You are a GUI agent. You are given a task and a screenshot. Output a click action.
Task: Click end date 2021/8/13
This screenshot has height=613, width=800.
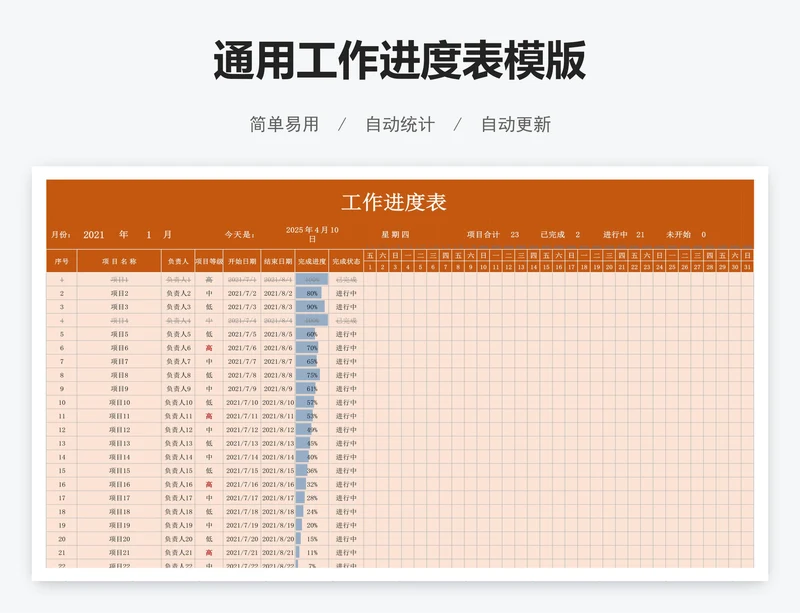[278, 444]
